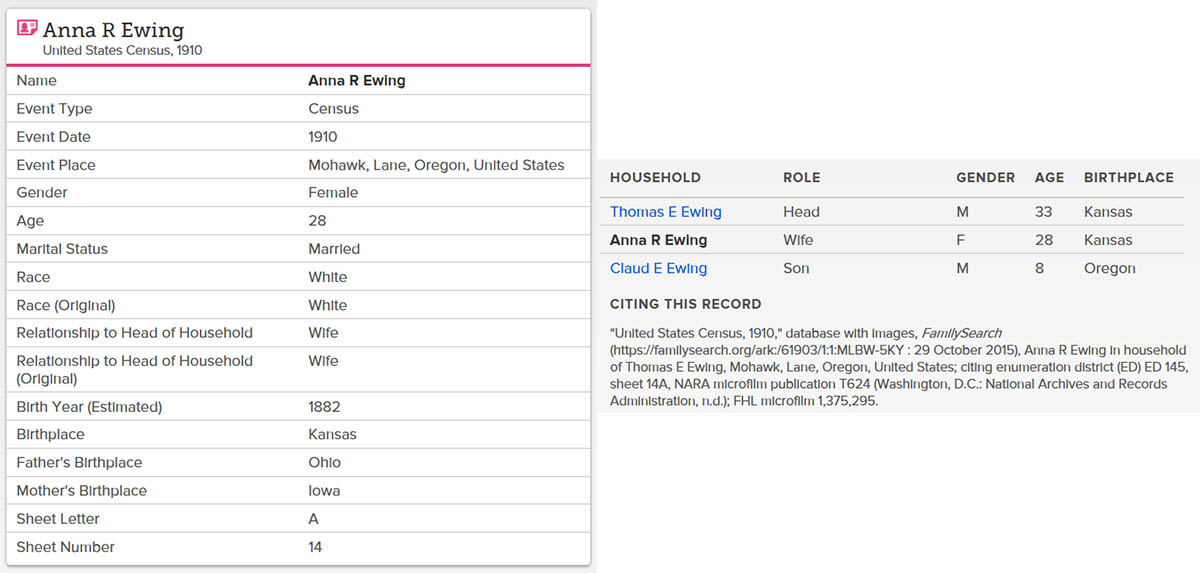Click the Anna R Ewing record title
Image resolution: width=1200 pixels, height=573 pixels.
pos(113,30)
